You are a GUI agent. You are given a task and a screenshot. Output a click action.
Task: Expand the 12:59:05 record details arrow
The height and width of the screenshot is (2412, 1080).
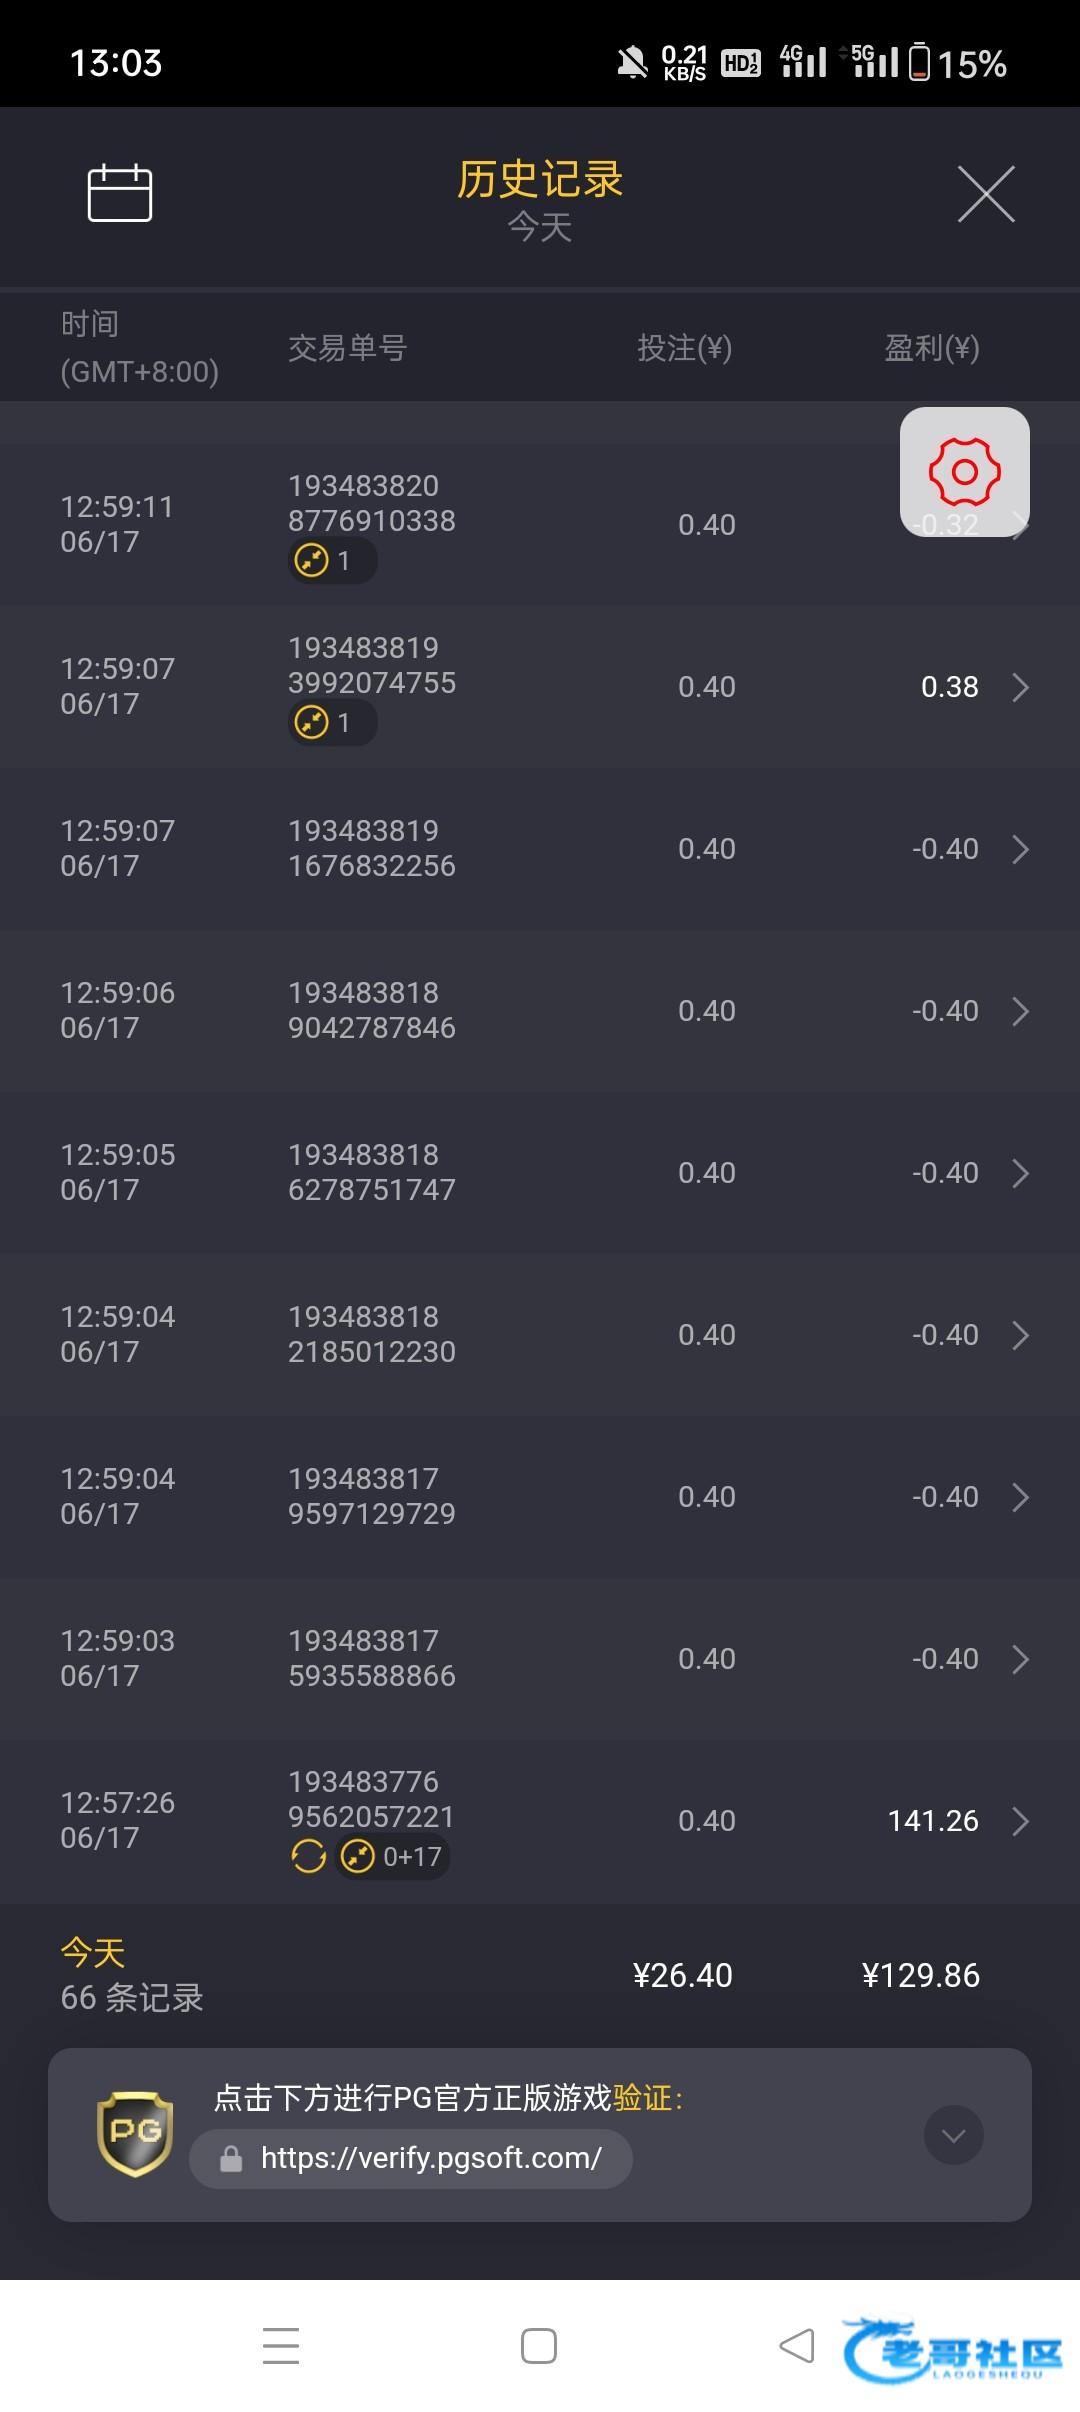pos(1020,1173)
